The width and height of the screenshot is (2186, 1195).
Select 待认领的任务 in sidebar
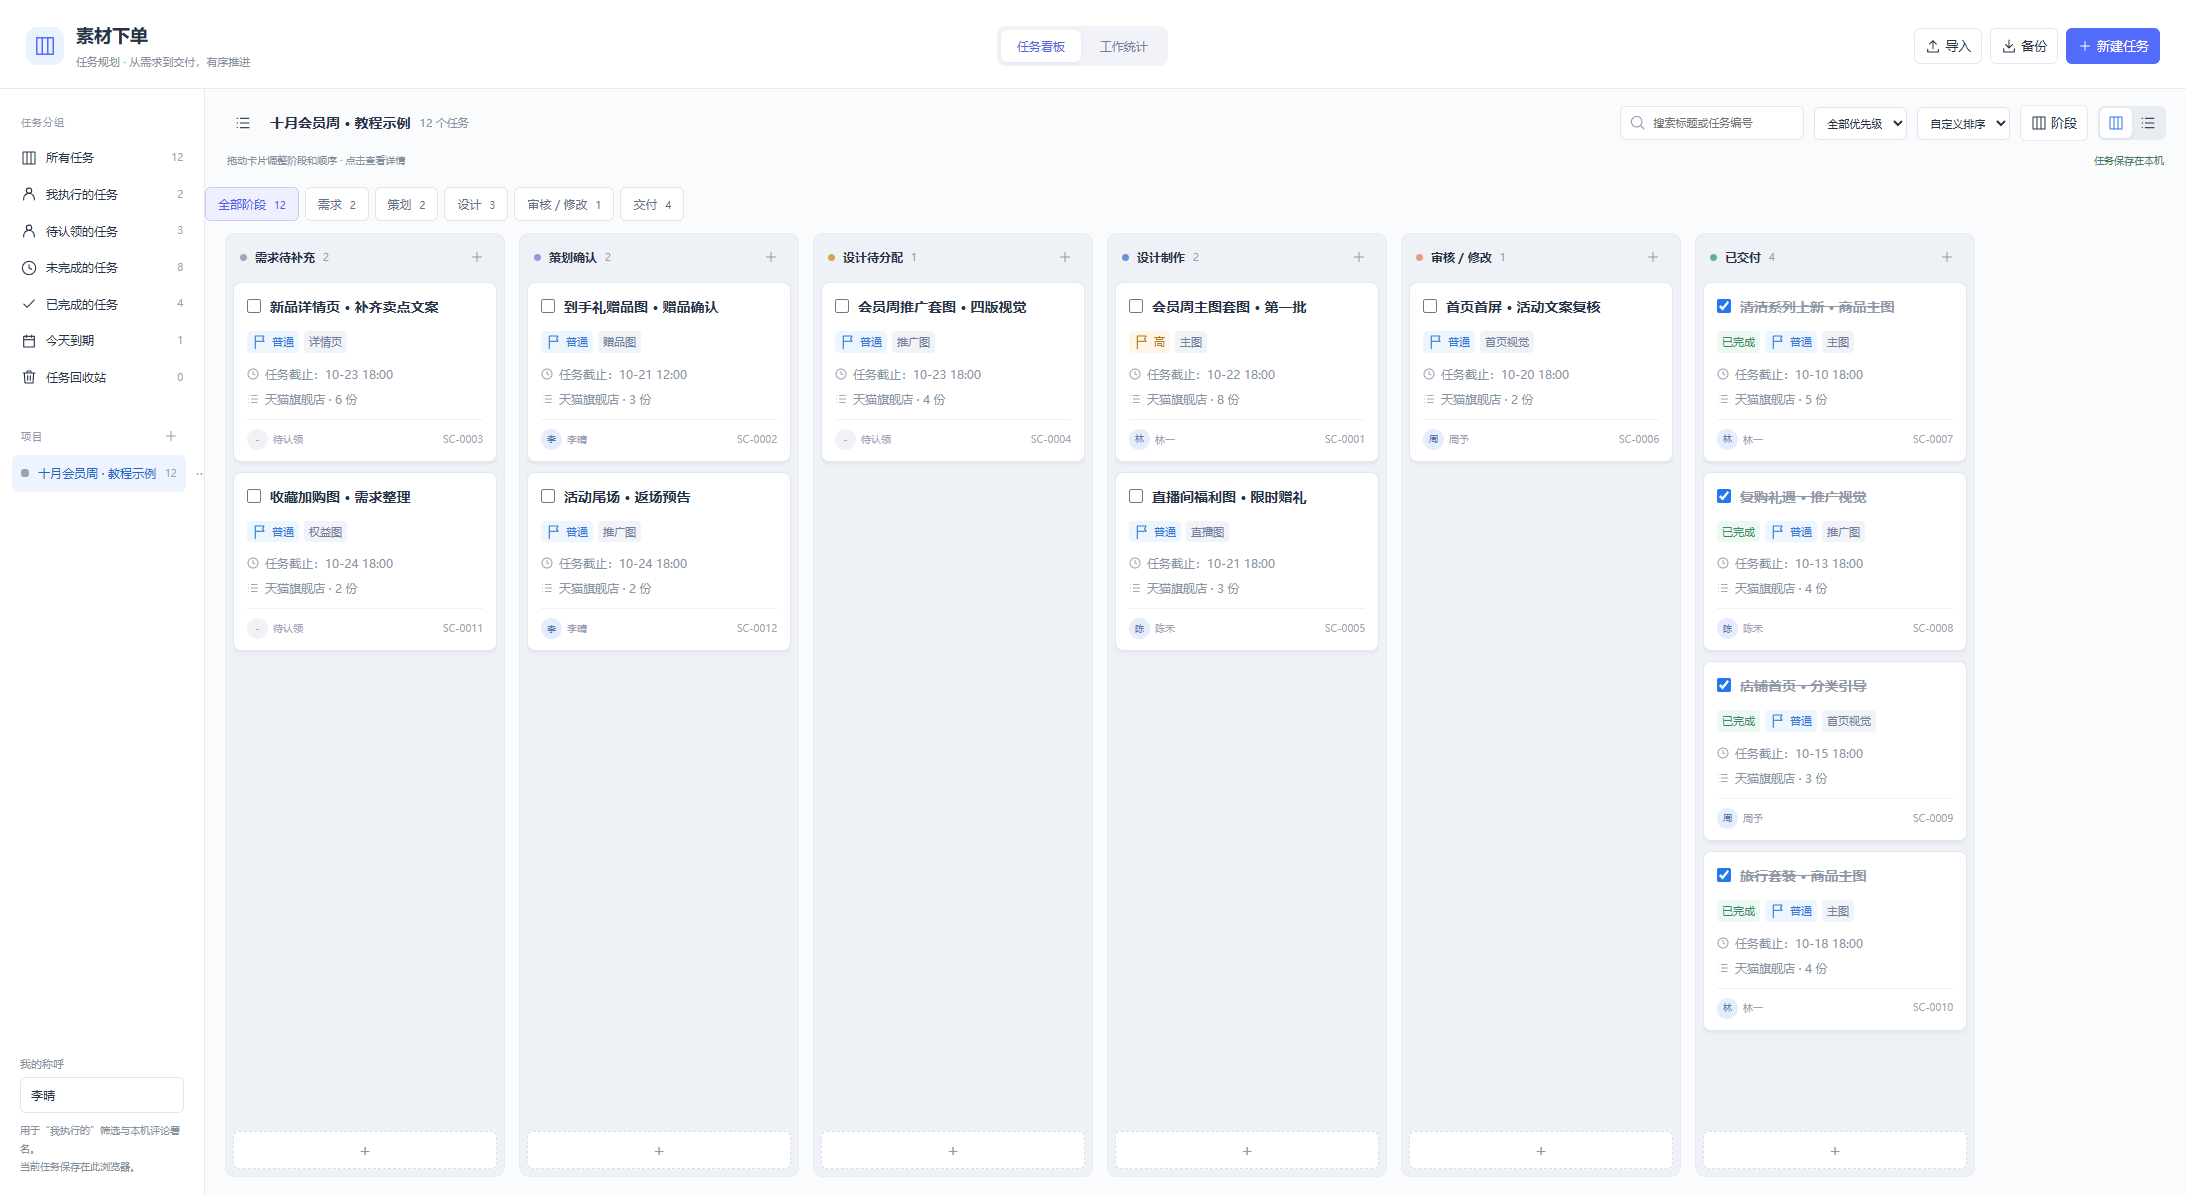(102, 231)
